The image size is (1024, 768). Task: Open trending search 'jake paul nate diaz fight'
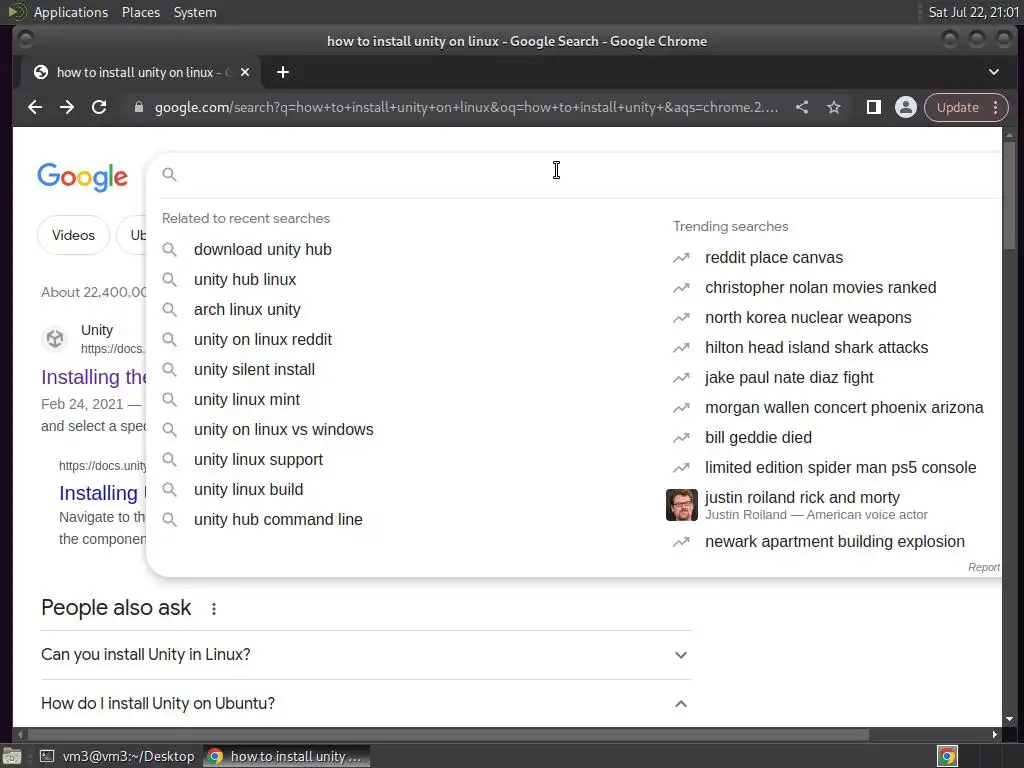pyautogui.click(x=789, y=377)
